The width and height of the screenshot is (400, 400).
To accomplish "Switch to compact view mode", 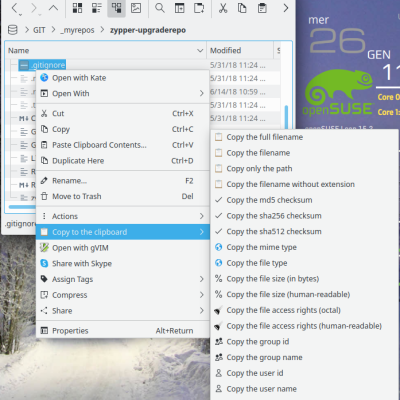I will [97, 8].
